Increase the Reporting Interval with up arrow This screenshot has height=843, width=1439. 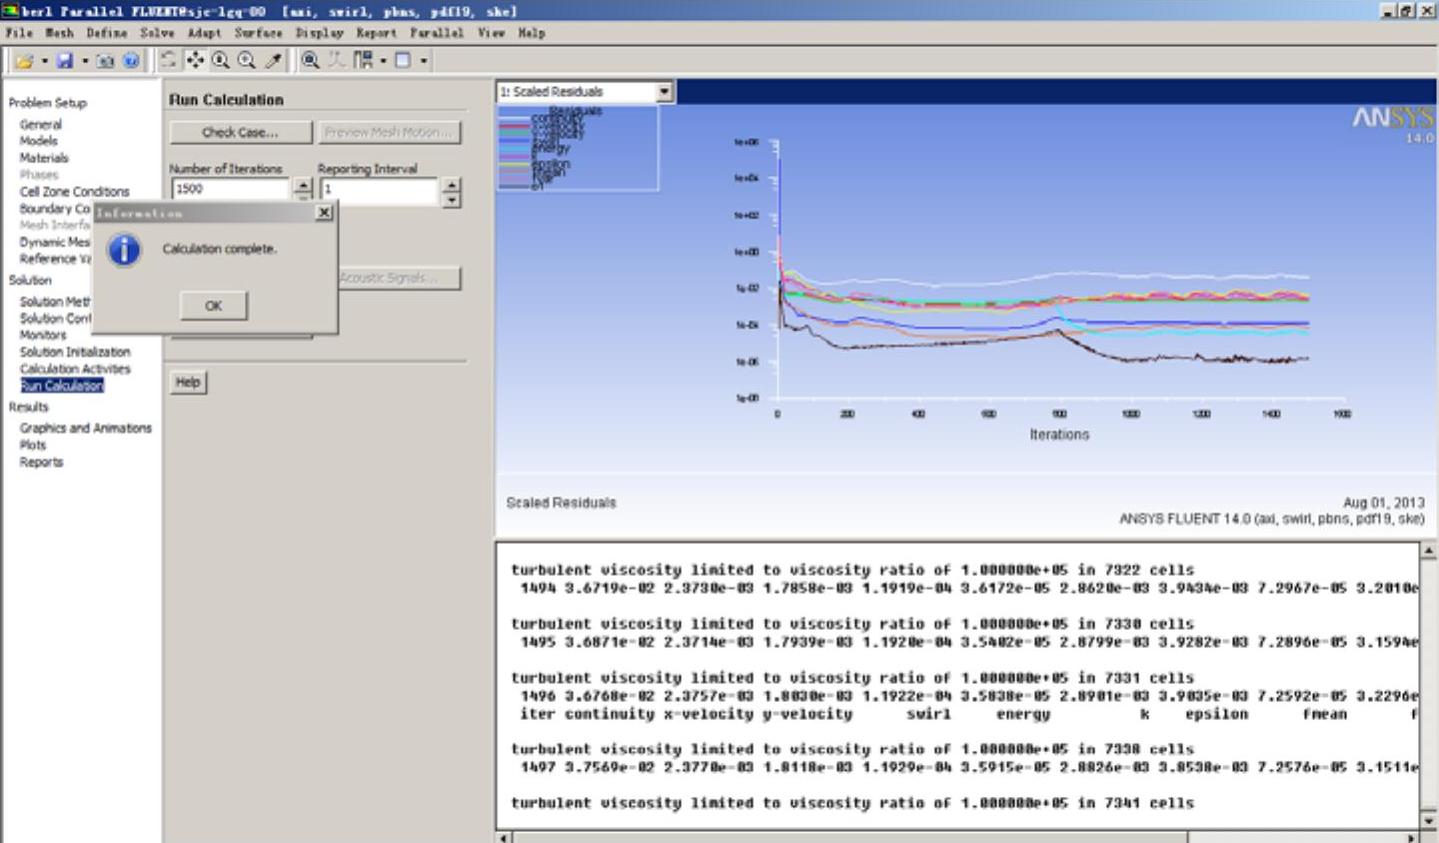pyautogui.click(x=451, y=184)
